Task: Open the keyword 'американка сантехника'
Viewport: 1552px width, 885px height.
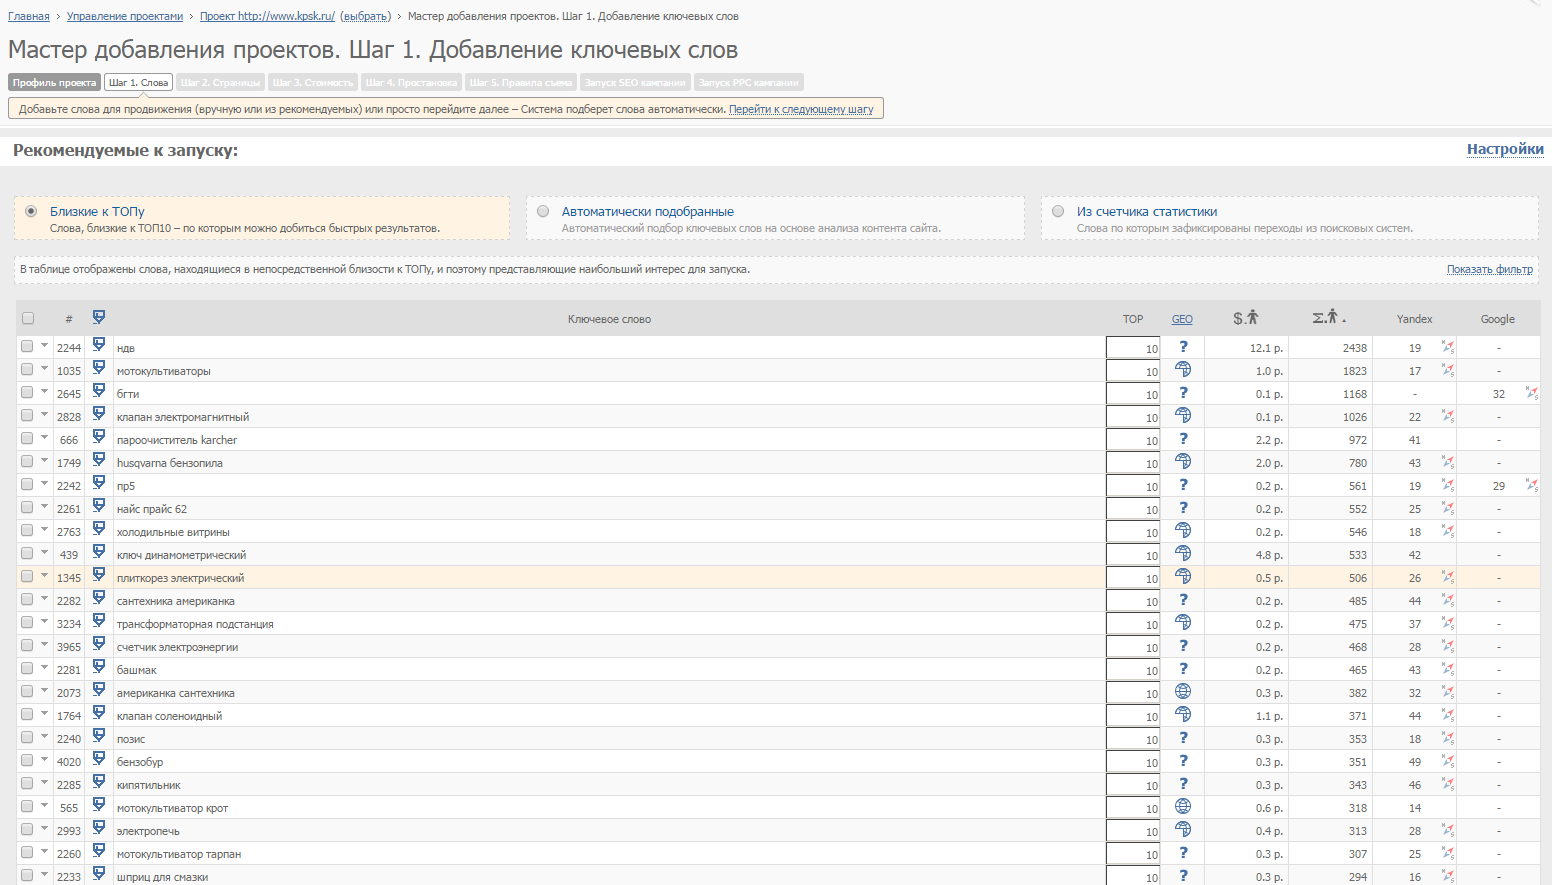Action: click(176, 693)
